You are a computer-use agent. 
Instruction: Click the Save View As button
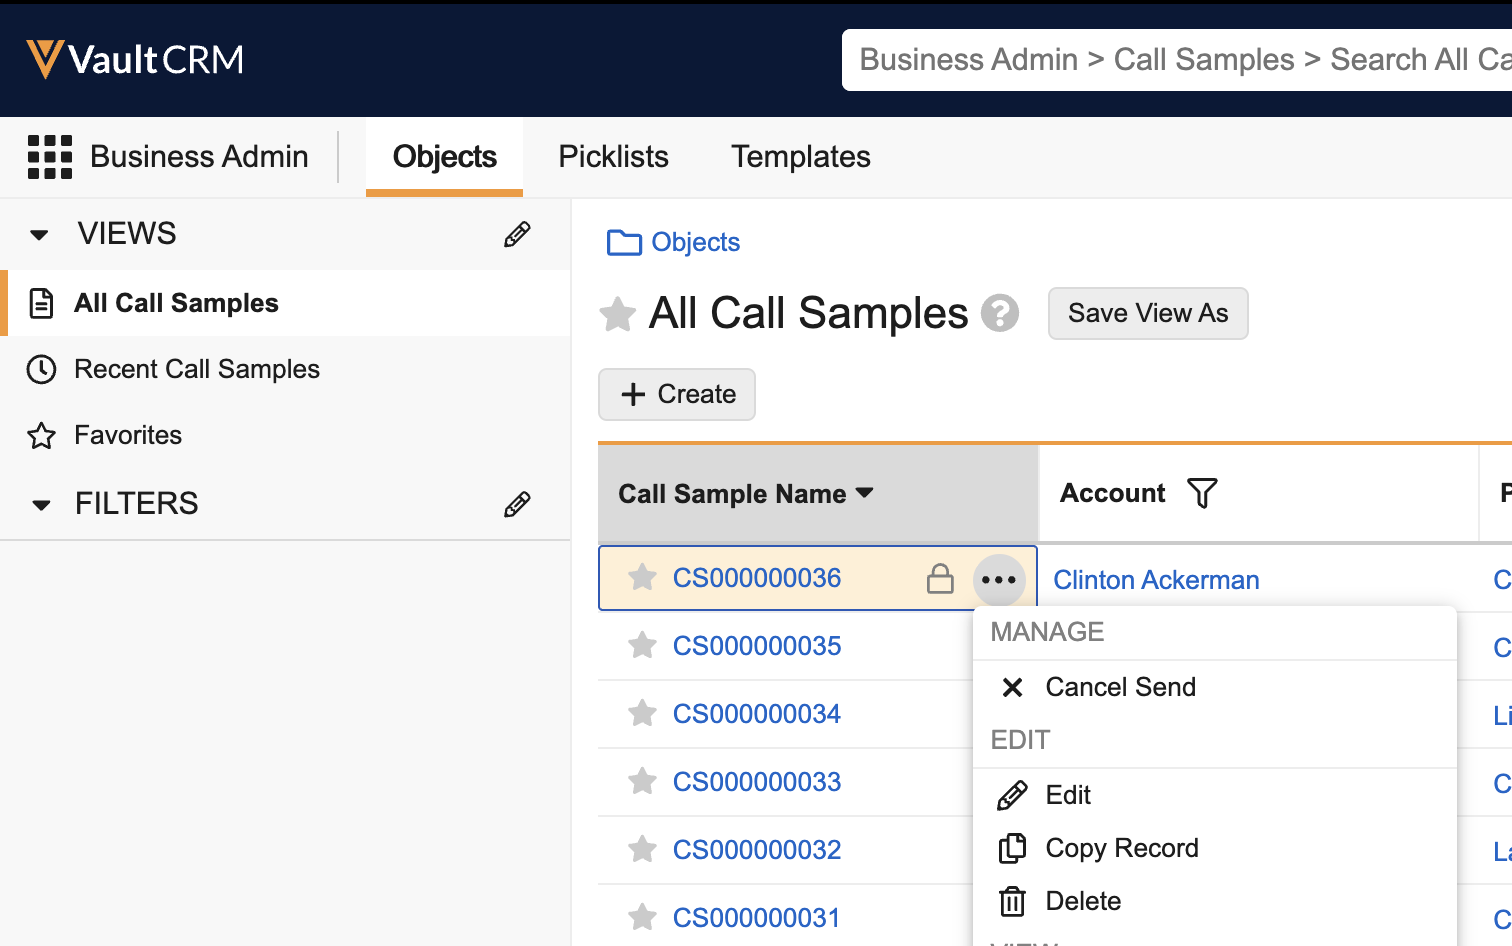[1147, 314]
